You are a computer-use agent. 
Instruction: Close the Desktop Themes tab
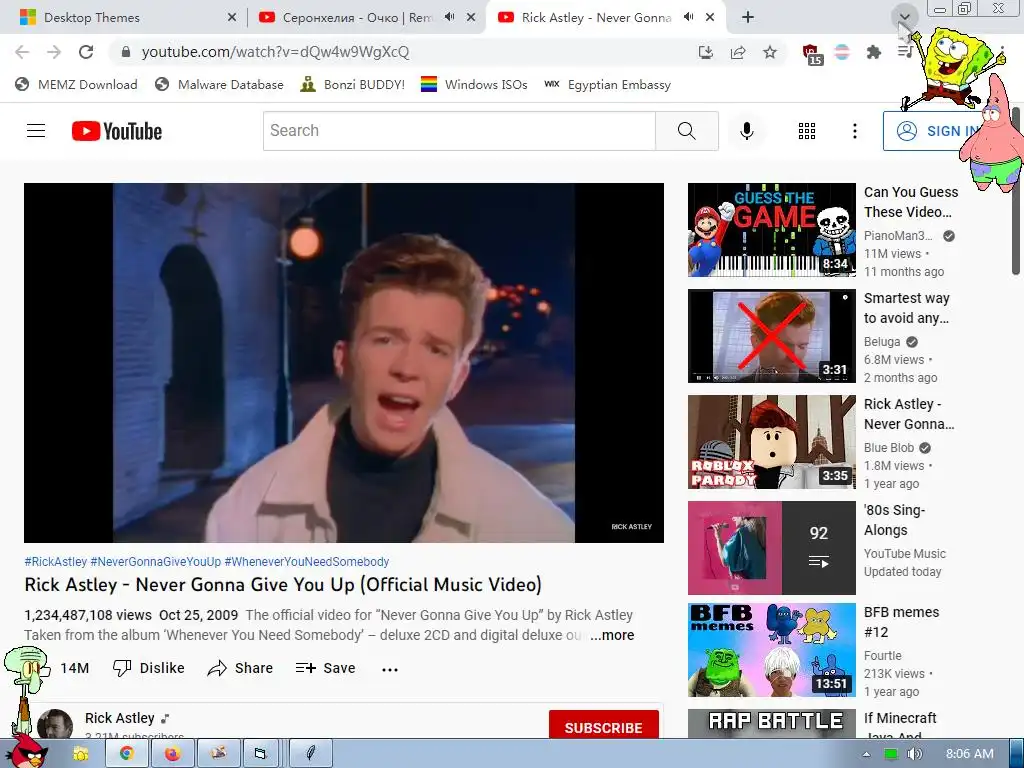coord(232,17)
